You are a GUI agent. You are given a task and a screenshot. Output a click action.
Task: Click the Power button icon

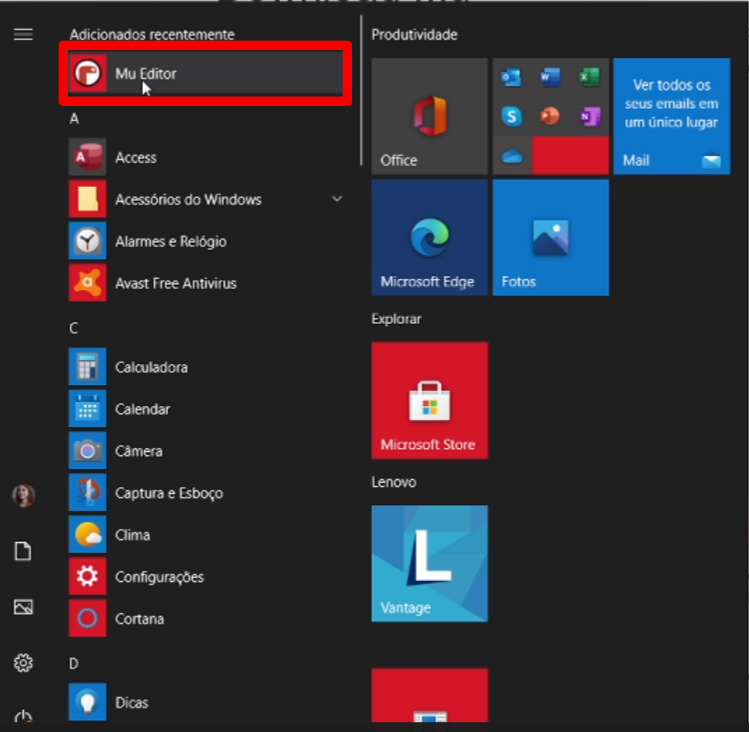pyautogui.click(x=23, y=716)
